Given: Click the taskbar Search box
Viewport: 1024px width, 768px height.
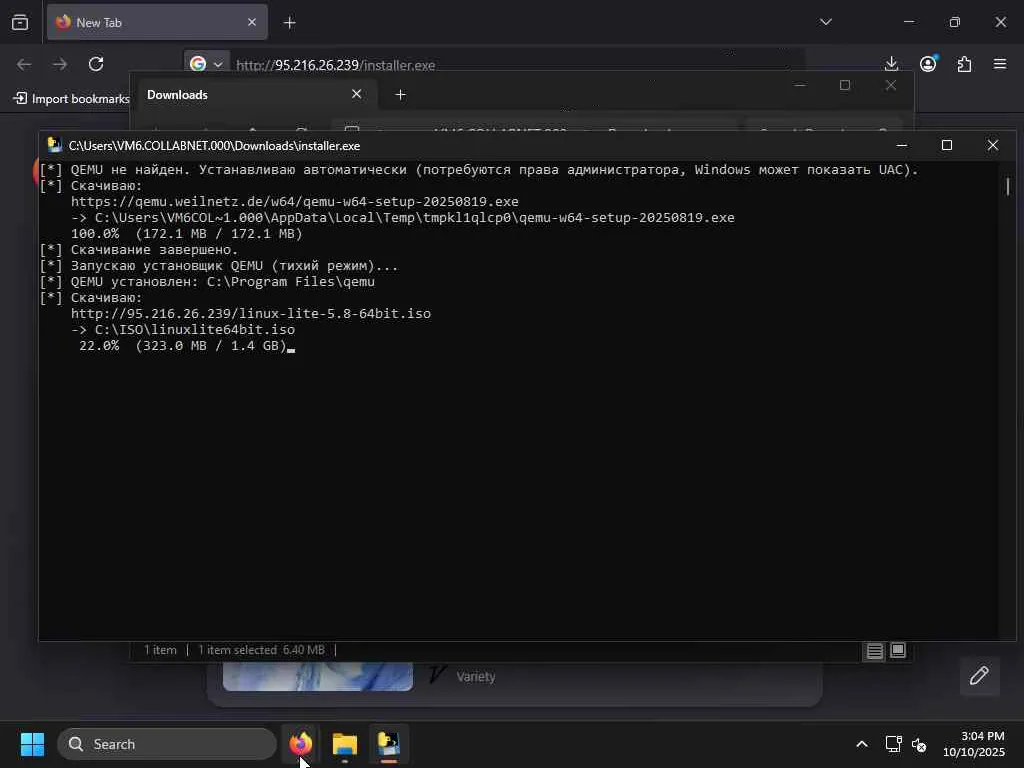Looking at the screenshot, I should [167, 744].
